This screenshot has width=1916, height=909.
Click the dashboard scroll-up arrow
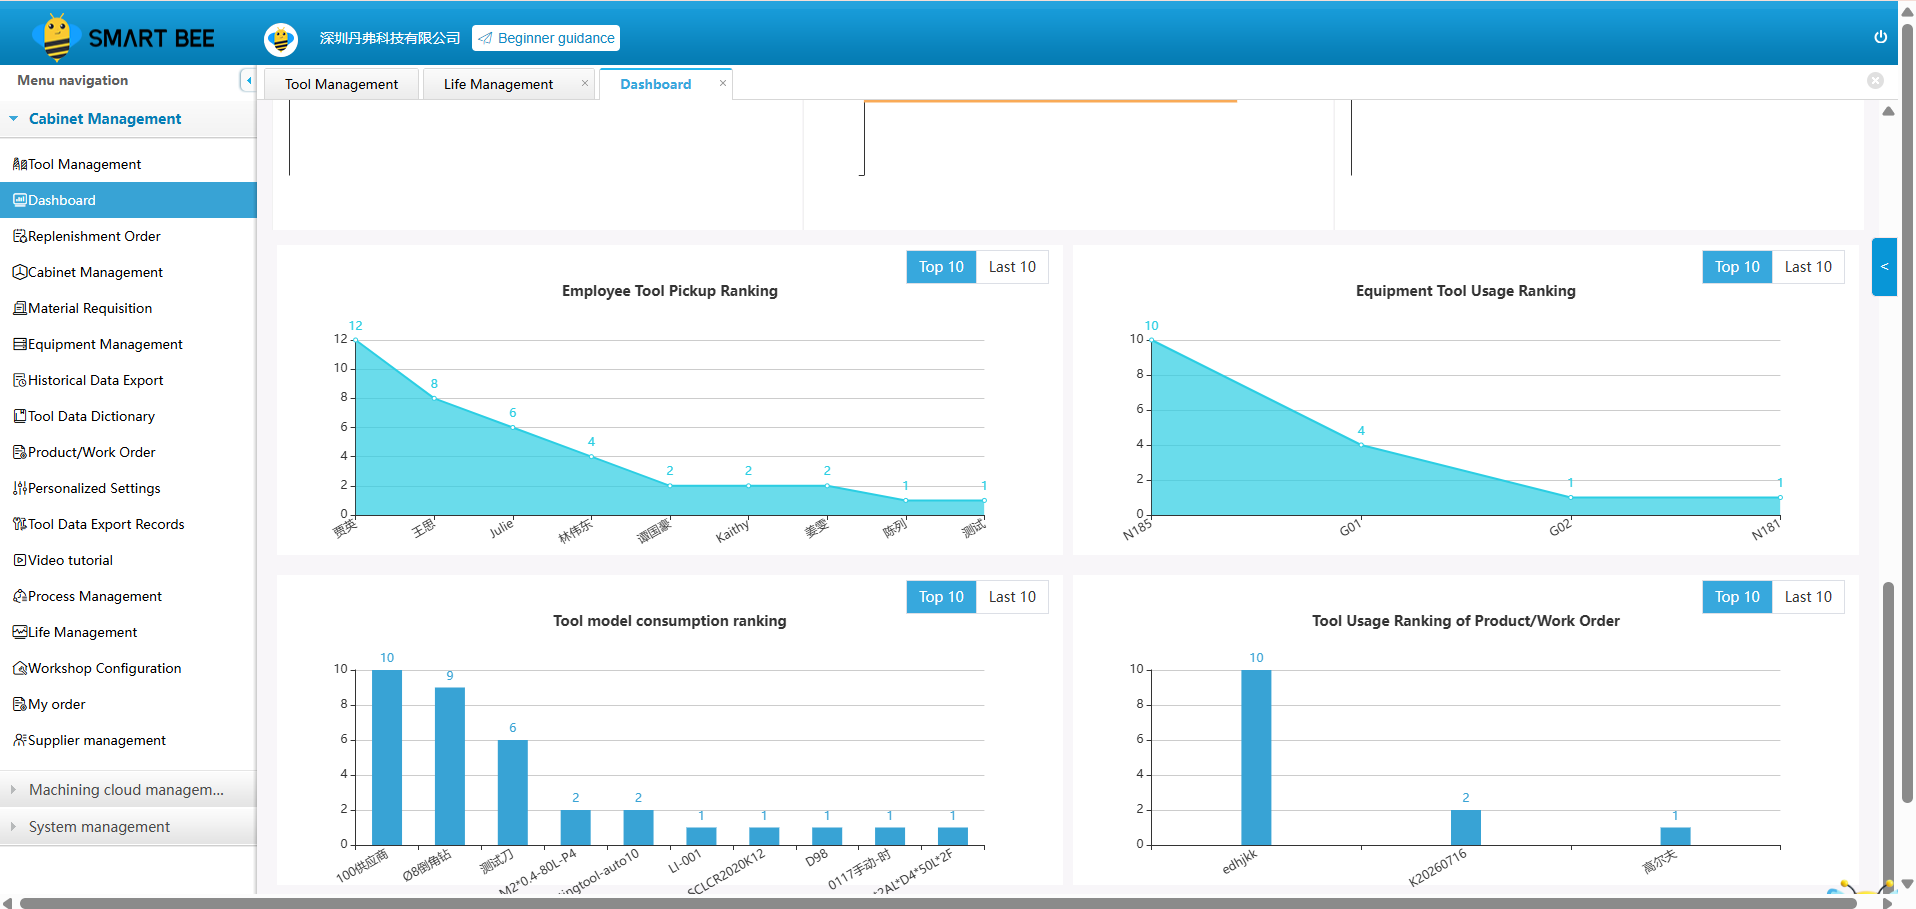coord(1888,111)
